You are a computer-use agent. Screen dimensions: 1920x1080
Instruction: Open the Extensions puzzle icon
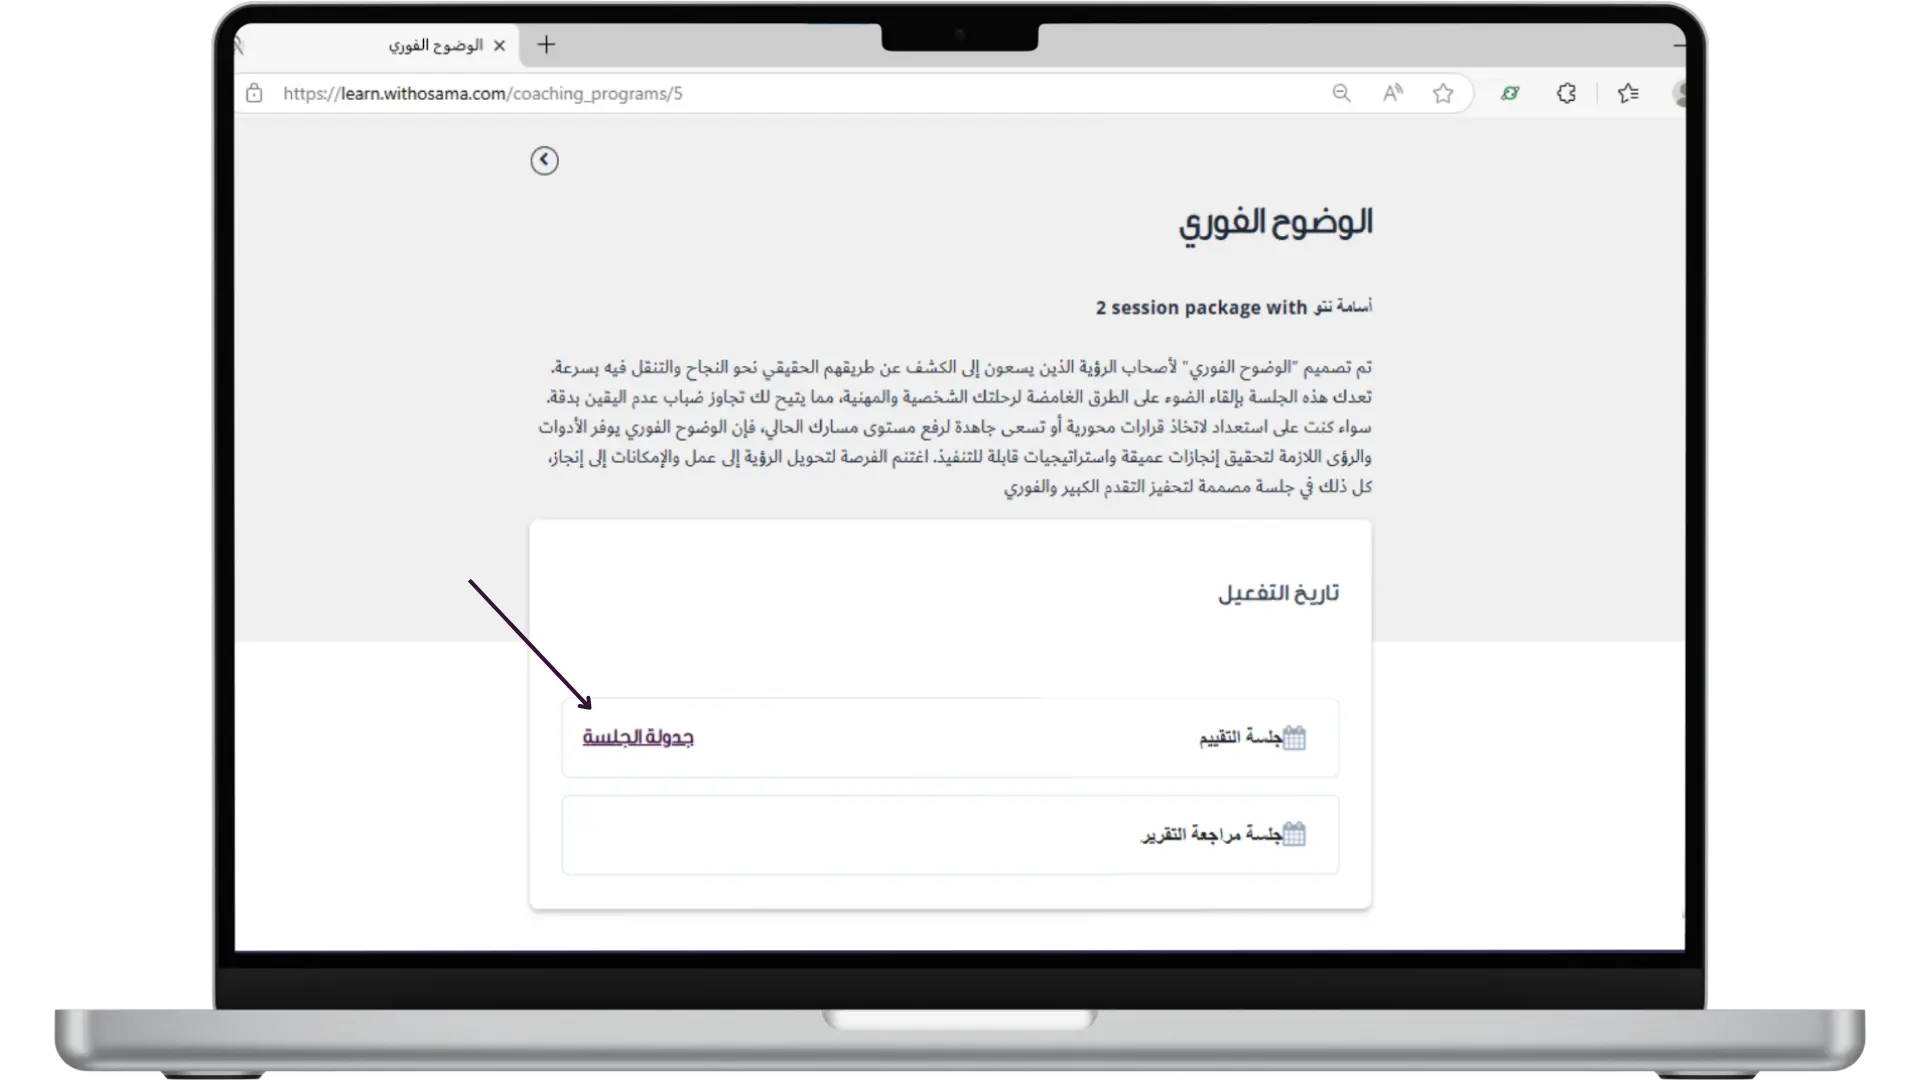pyautogui.click(x=1566, y=93)
